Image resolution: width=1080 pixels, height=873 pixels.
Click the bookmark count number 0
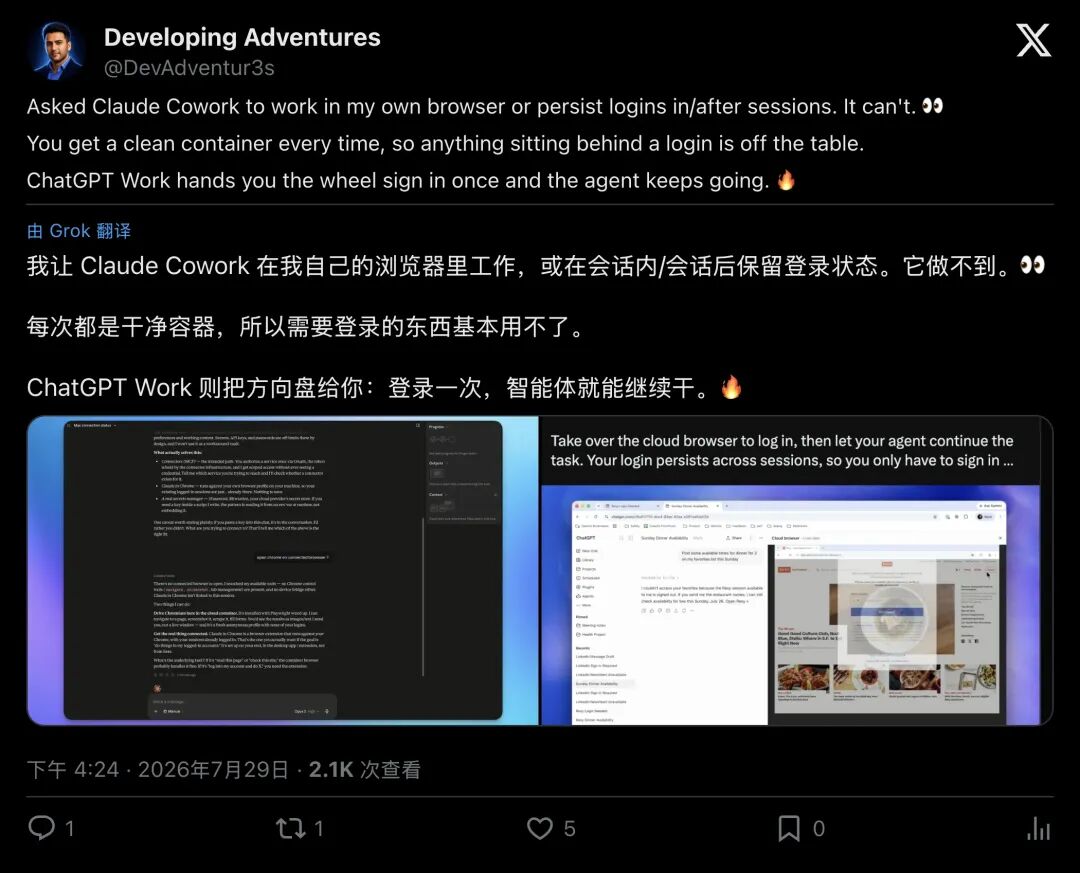818,828
